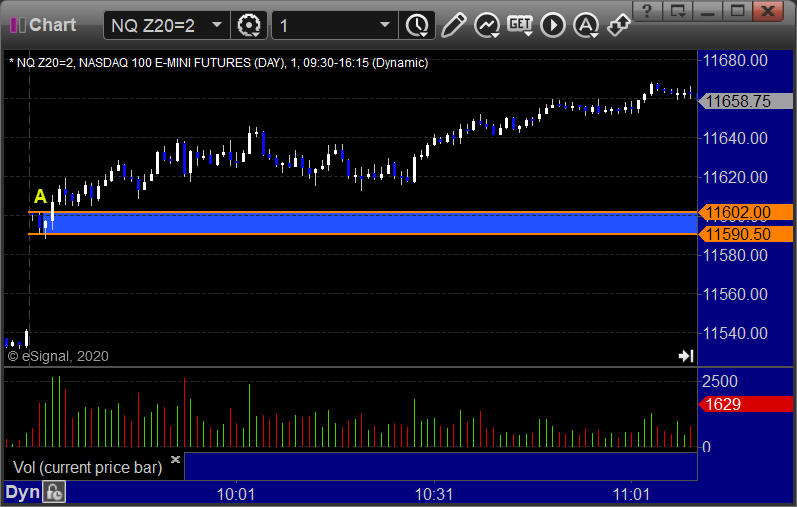Click the 11540.00 price axis label
797x507 pixels.
point(735,334)
